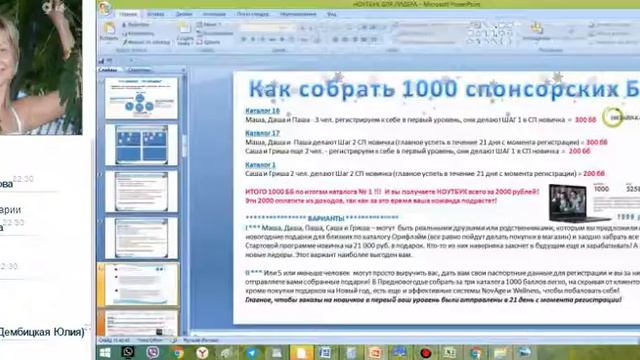Switch to the Структура outline pane tab
This screenshot has height=360, width=640.
139,70
